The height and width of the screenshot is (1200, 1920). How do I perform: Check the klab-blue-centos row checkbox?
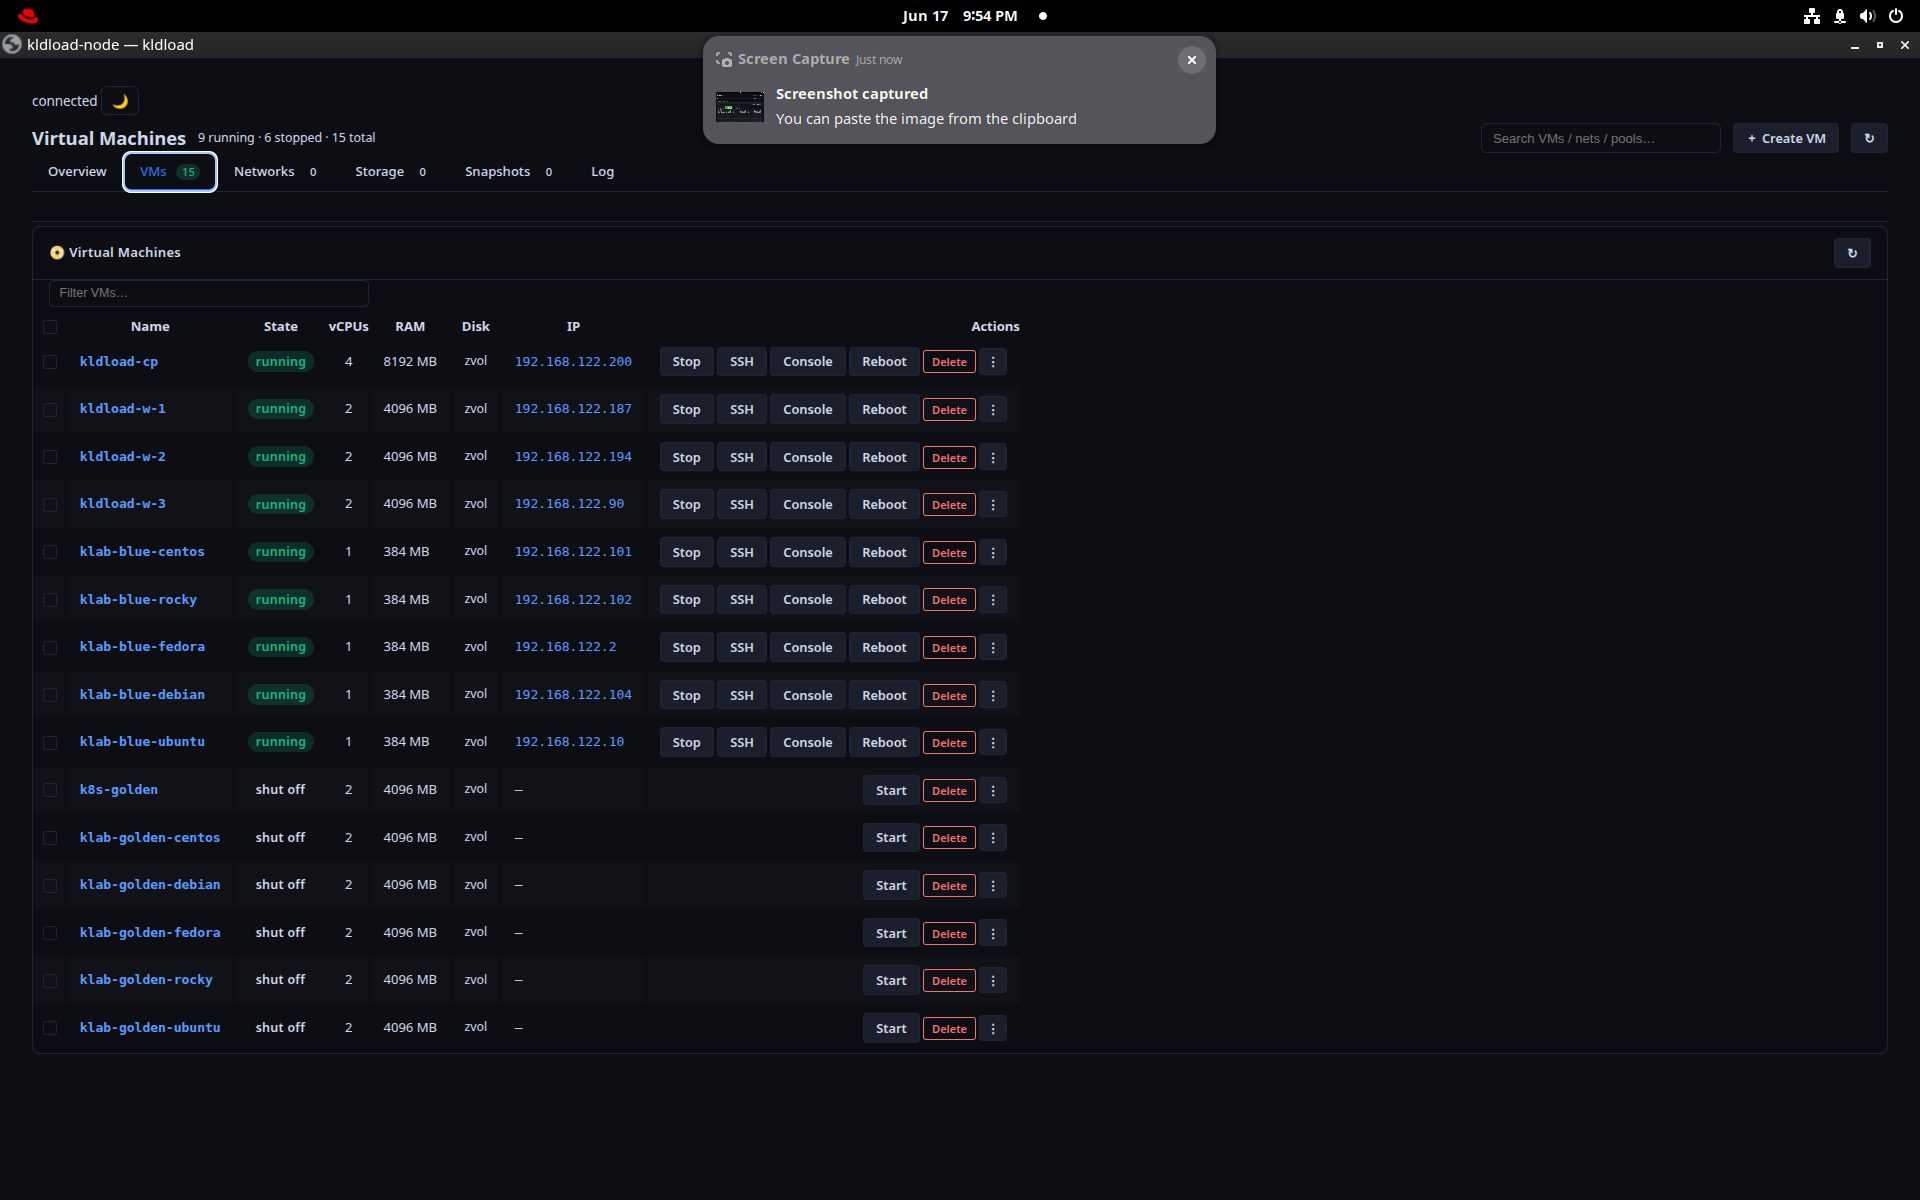click(x=50, y=552)
